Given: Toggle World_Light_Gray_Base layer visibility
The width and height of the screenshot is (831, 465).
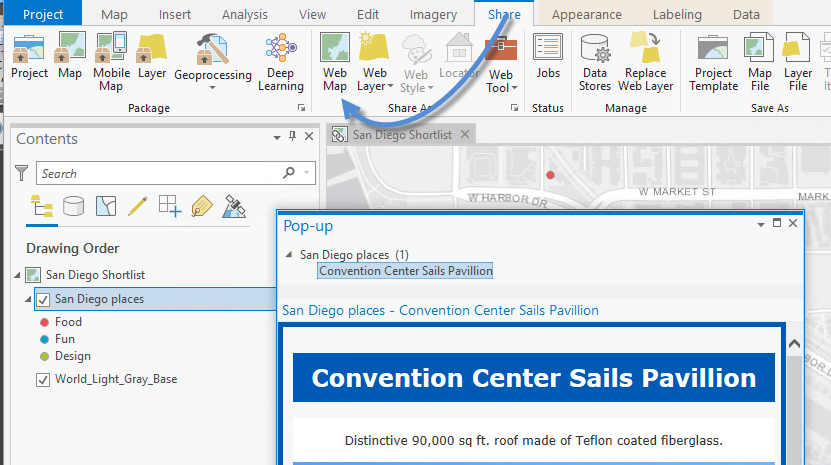Looking at the screenshot, I should [x=43, y=380].
